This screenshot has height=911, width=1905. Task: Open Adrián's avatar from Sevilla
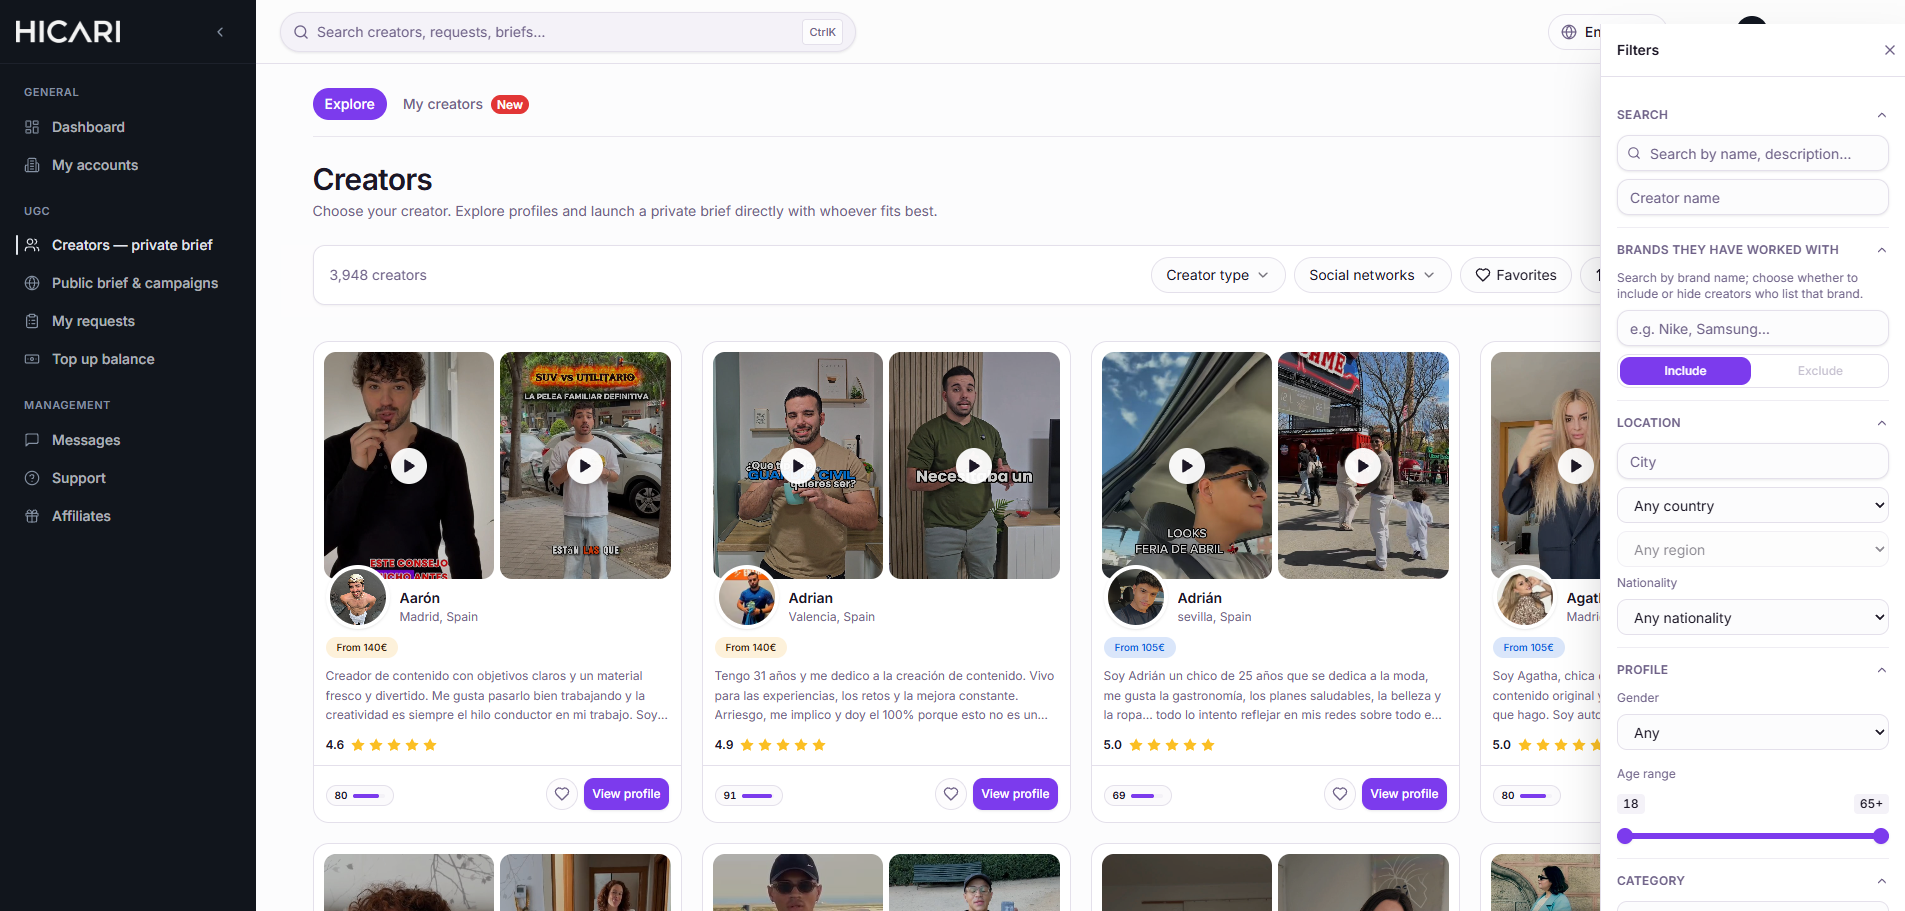[x=1136, y=597]
